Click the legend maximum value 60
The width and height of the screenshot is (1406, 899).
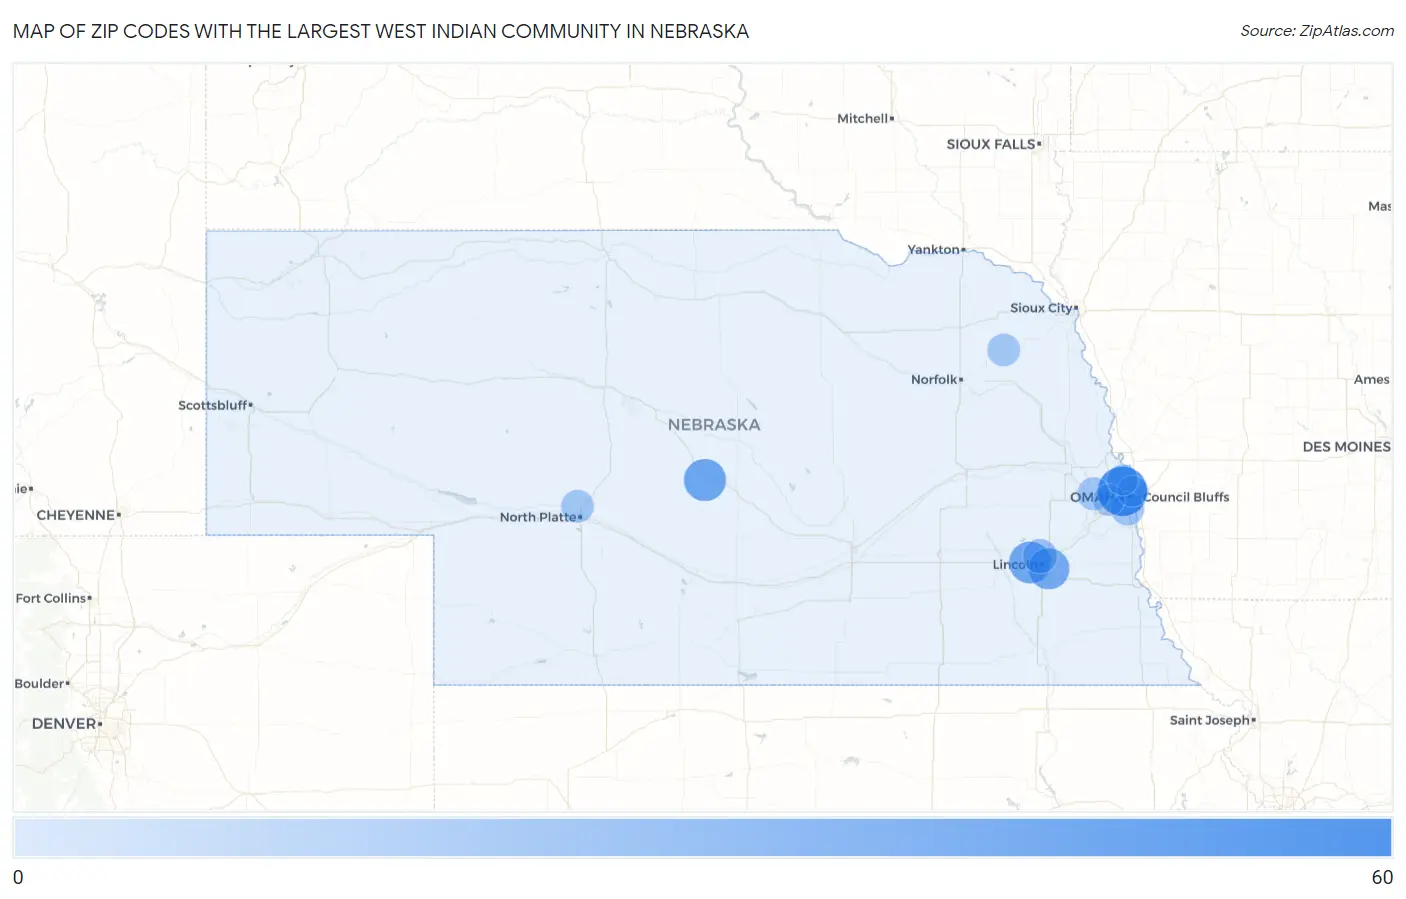point(1382,877)
